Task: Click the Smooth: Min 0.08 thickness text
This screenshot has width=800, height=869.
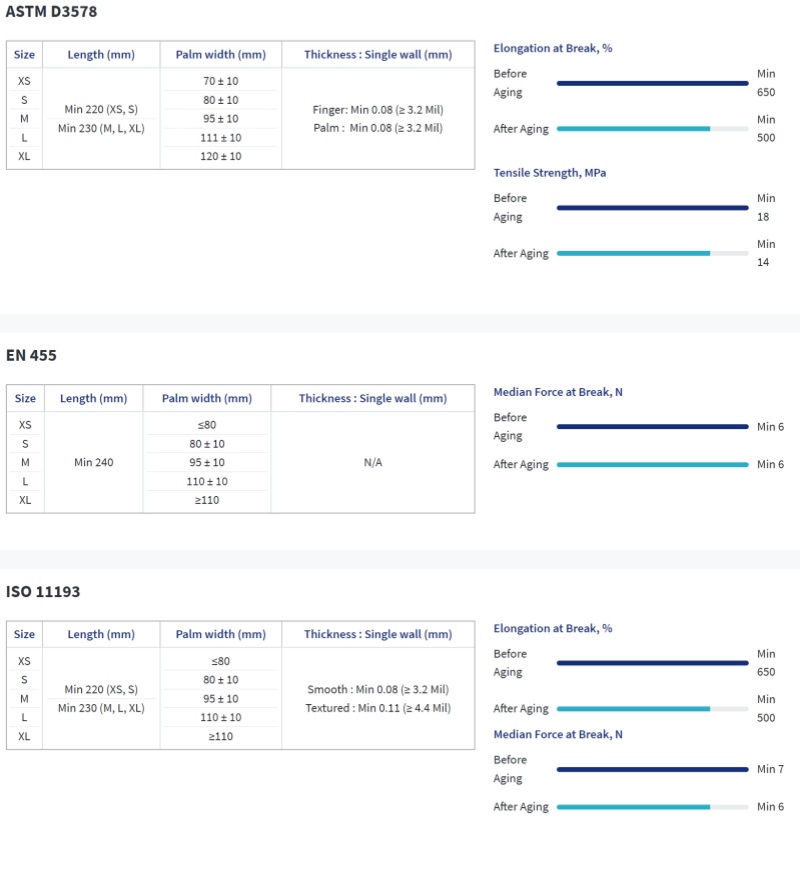Action: 378,690
